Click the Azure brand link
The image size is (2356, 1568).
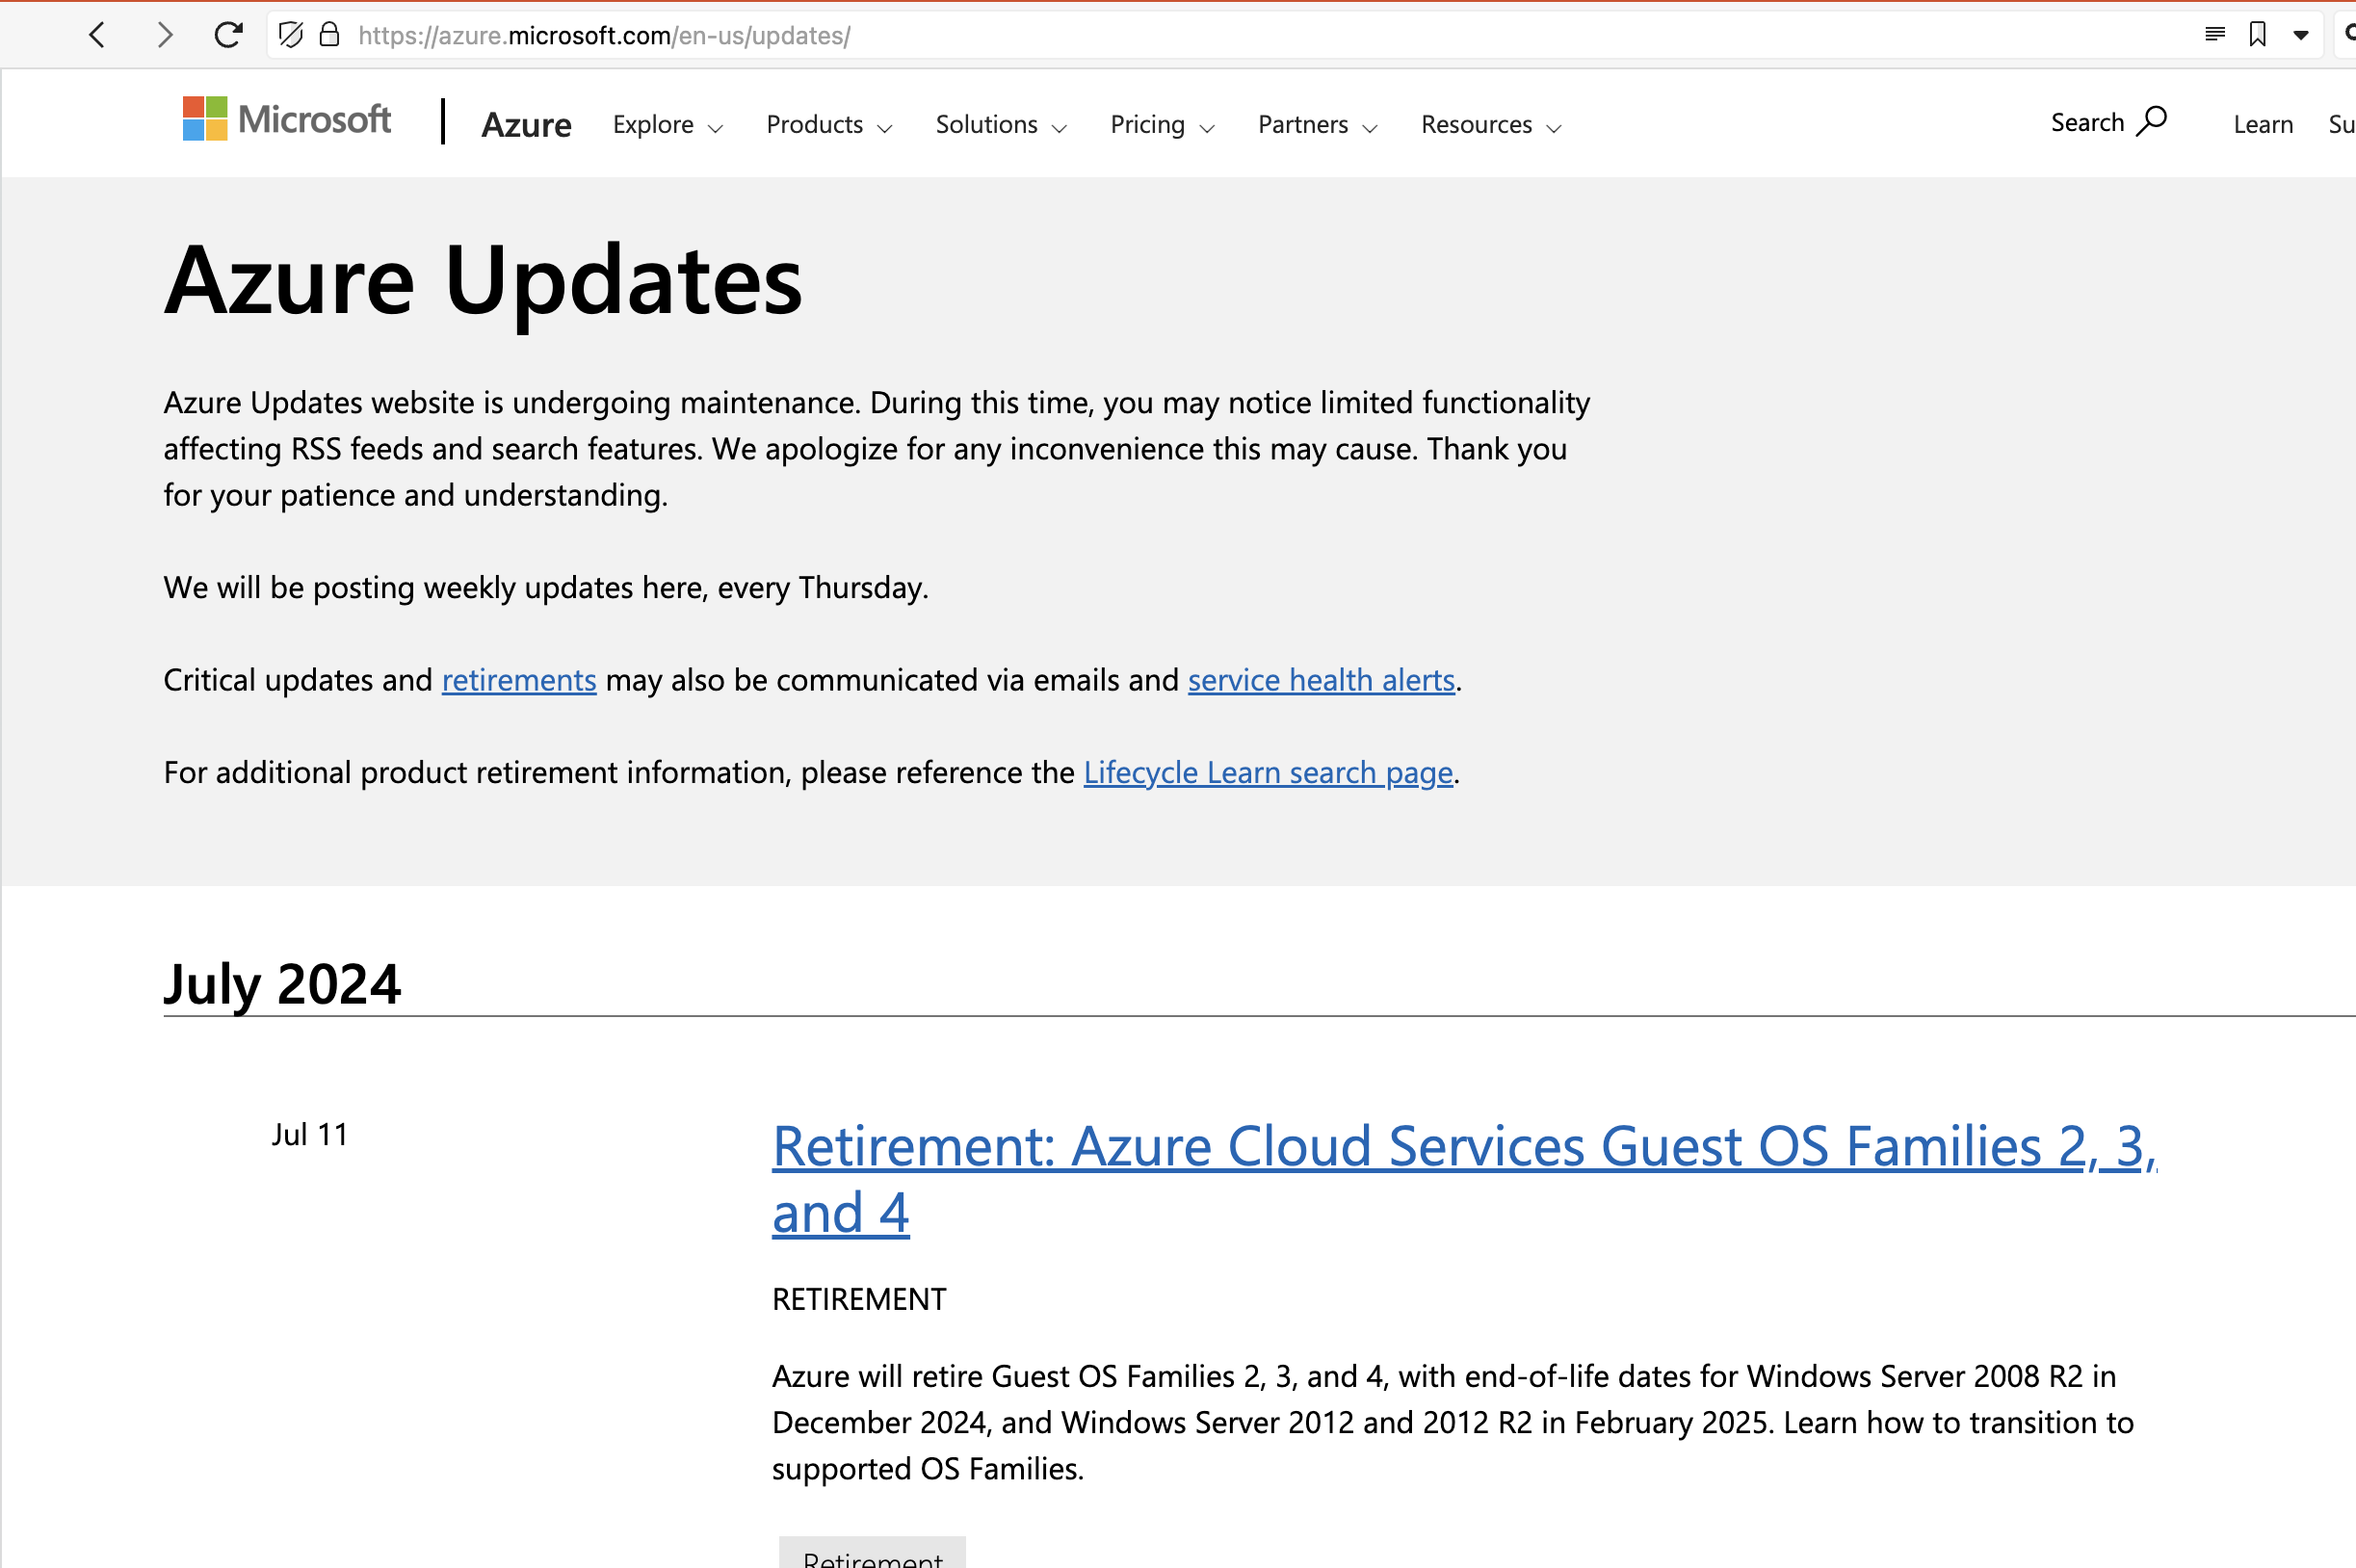(x=526, y=125)
